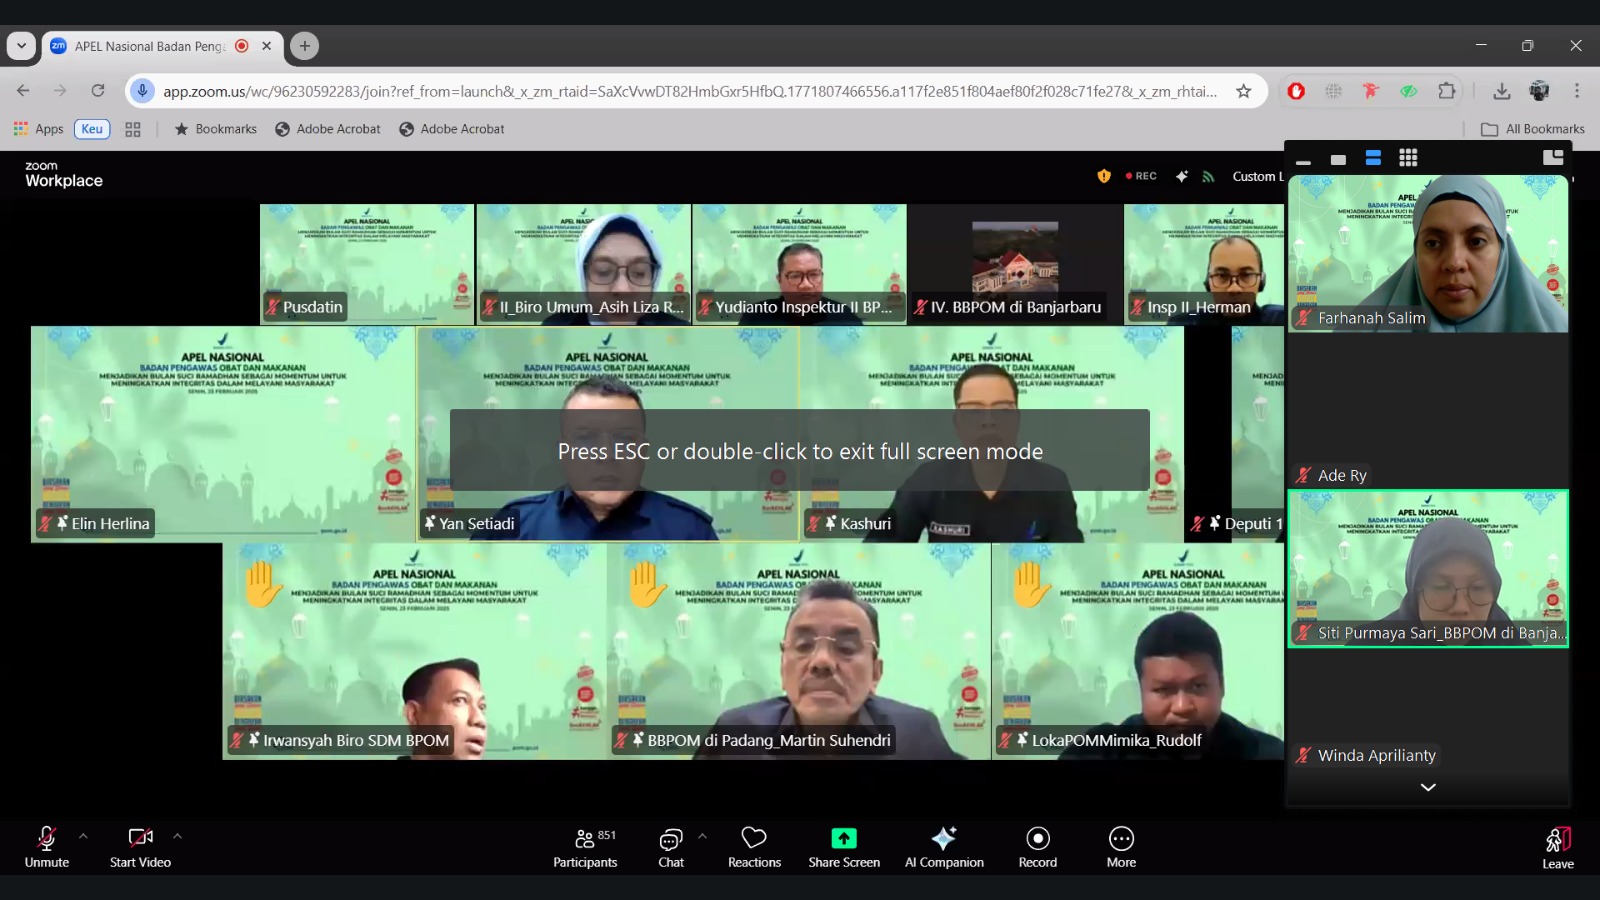
Task: Select Martin Suhendri's video tile
Action: click(x=799, y=651)
